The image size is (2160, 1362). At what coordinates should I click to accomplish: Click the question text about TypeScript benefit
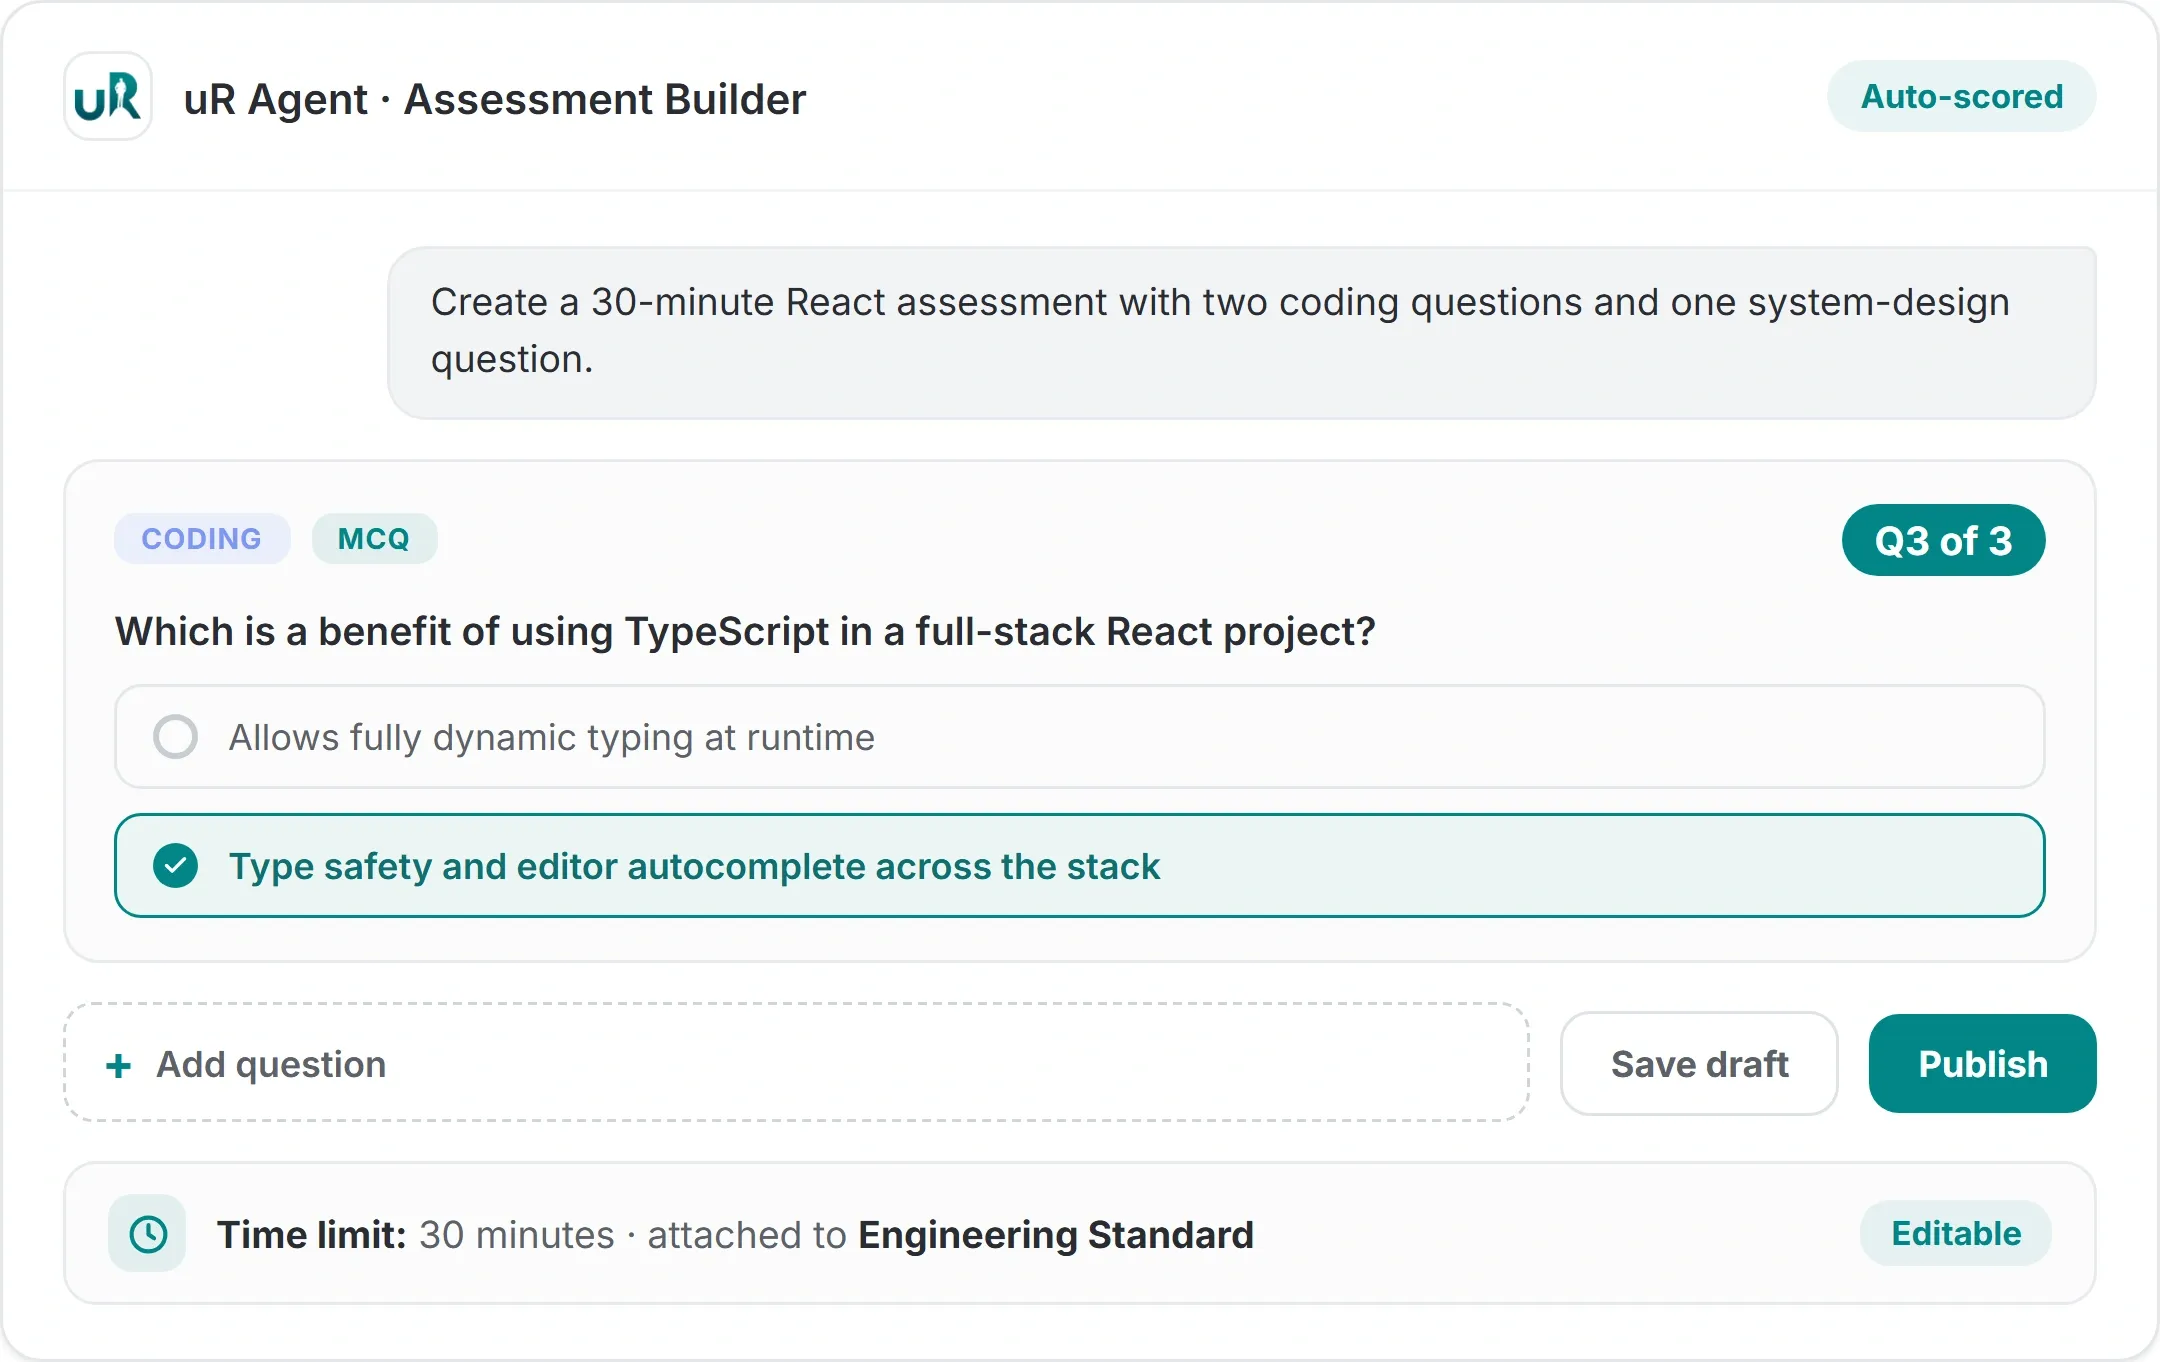pyautogui.click(x=745, y=631)
